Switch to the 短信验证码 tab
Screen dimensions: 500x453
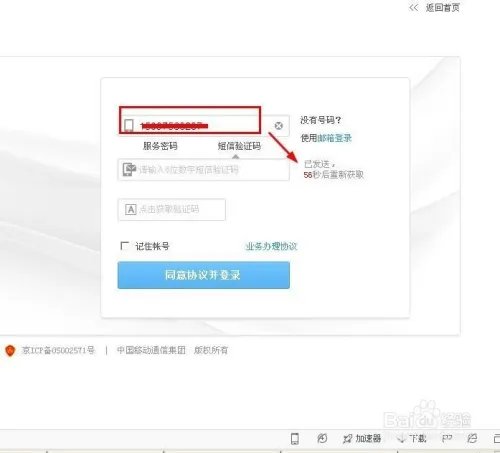239,146
